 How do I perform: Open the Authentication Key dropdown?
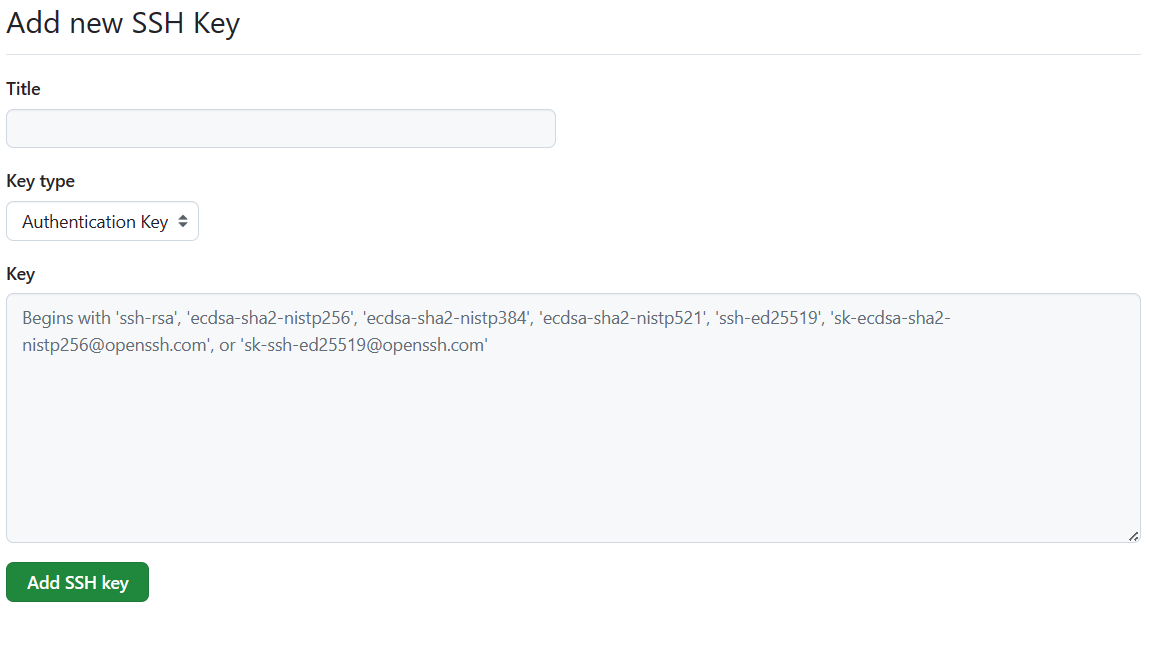click(102, 222)
